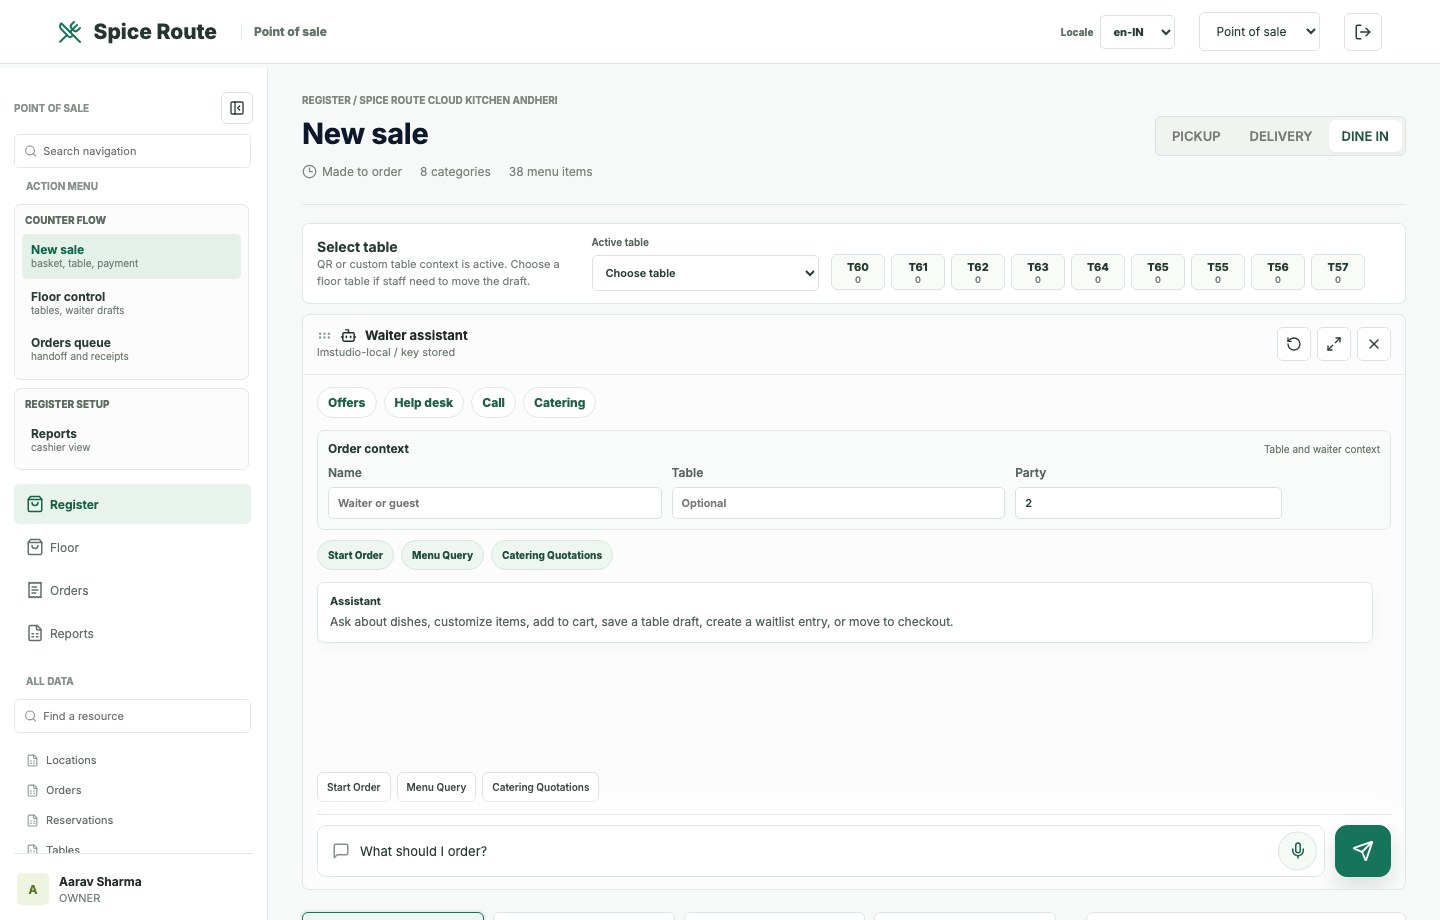Focus the Table optional field

(x=838, y=503)
